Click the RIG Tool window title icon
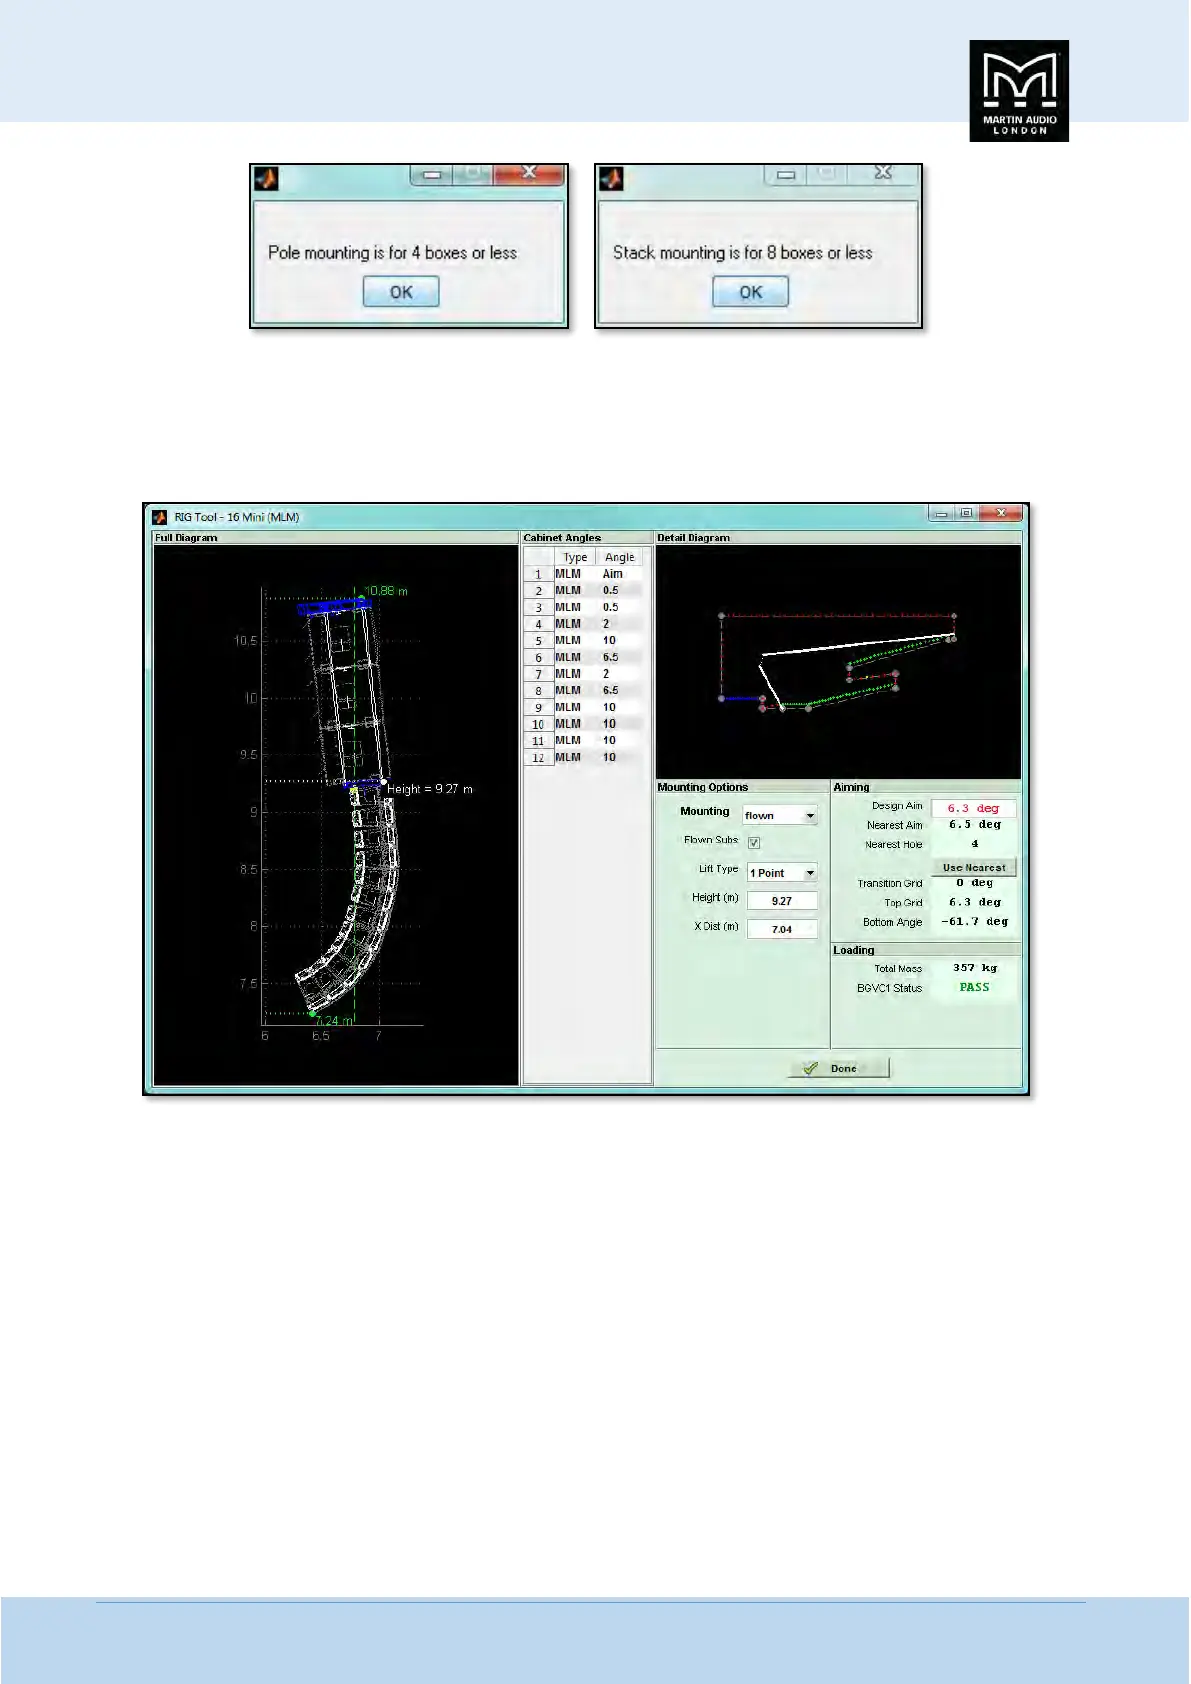Image resolution: width=1191 pixels, height=1684 pixels. click(x=160, y=517)
